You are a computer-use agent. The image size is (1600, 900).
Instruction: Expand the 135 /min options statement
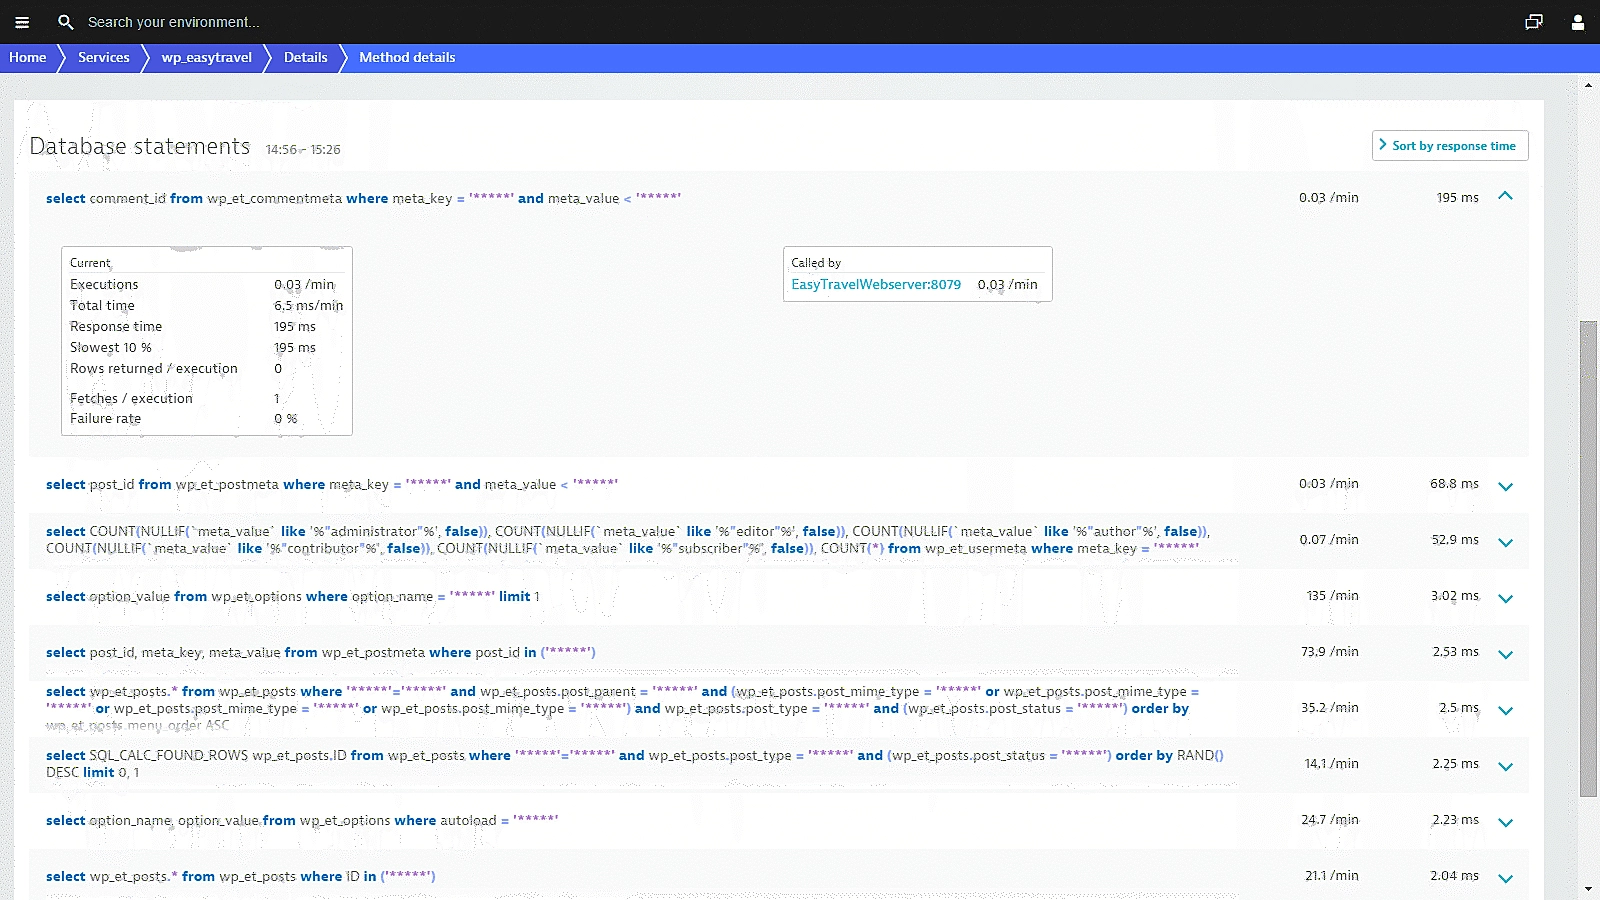point(1505,599)
